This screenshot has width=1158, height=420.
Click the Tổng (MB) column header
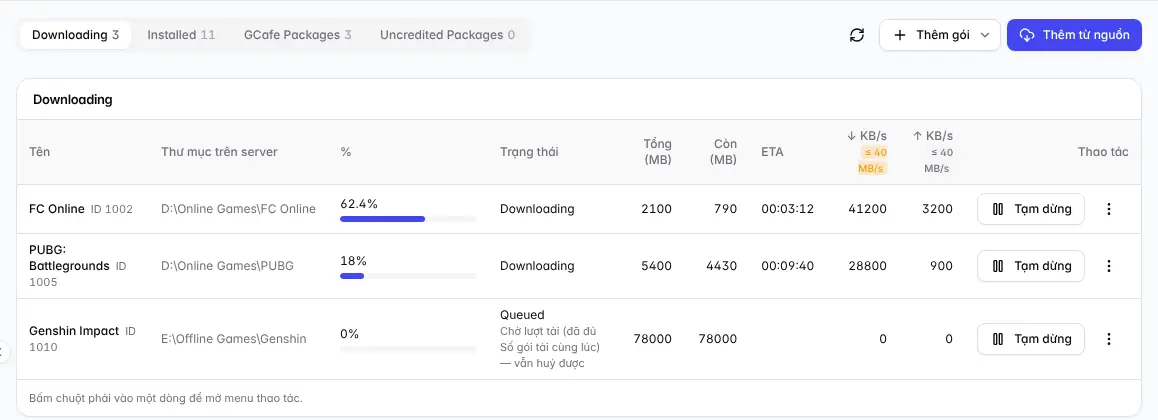tap(657, 152)
